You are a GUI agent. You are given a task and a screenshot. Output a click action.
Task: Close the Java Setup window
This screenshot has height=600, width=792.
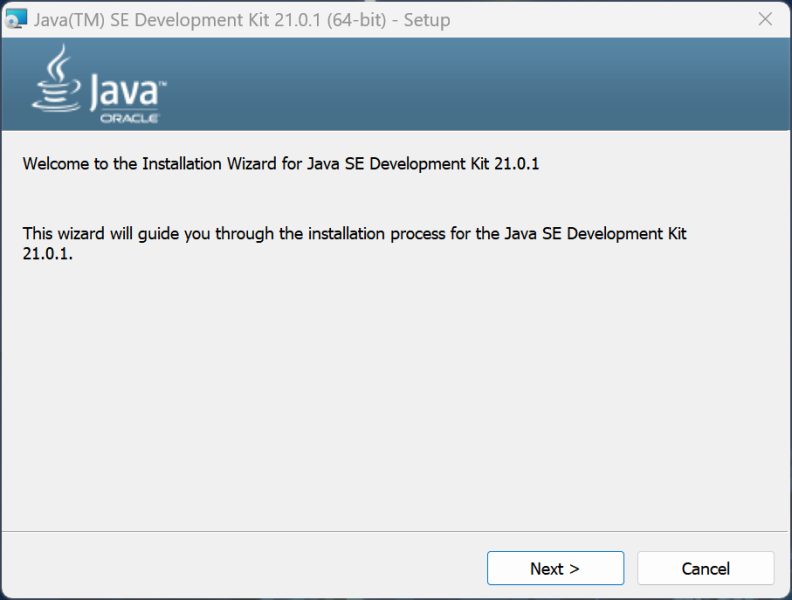coord(765,19)
